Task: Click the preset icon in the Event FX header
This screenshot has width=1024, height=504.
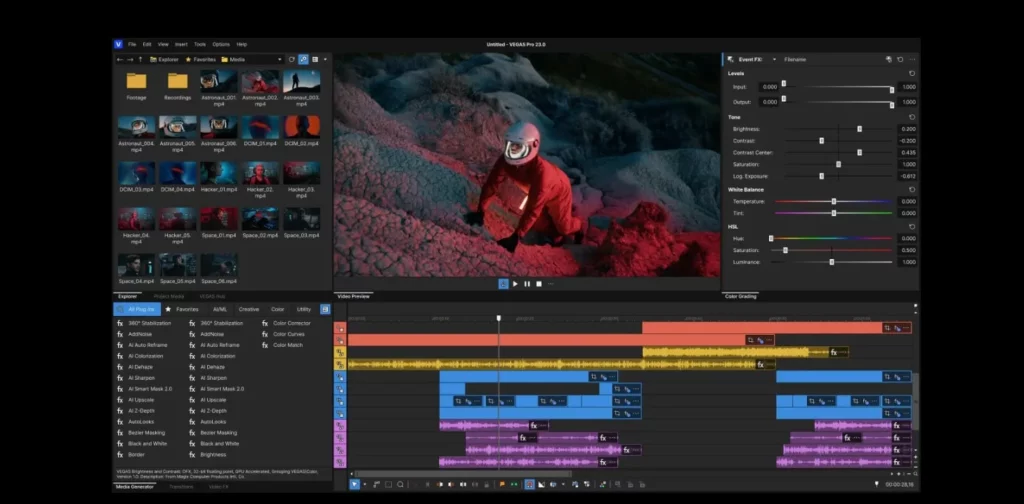Action: 889,59
